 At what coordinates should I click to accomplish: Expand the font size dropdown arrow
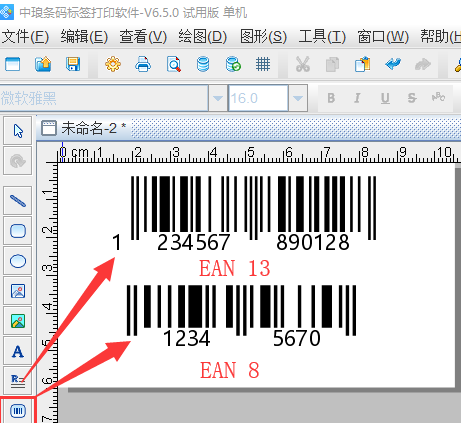(298, 98)
